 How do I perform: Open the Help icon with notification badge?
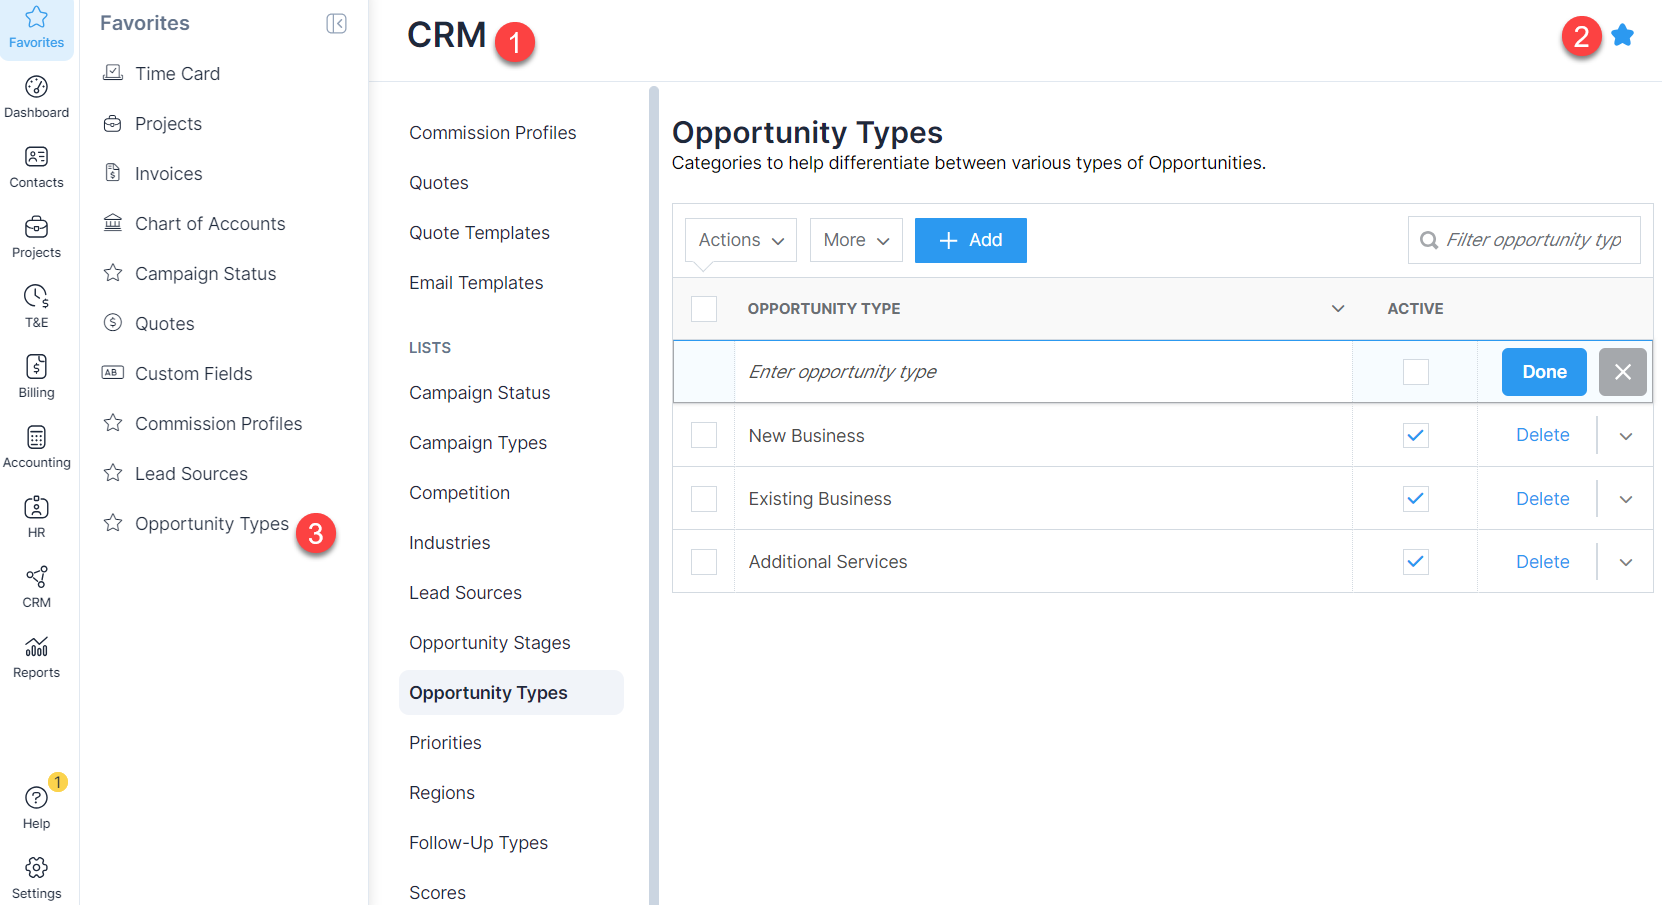[x=37, y=806]
